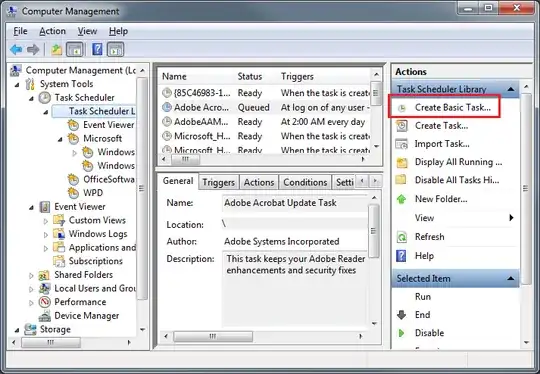Collapse the Selected Item actions section
The width and height of the screenshot is (540, 374).
(511, 279)
